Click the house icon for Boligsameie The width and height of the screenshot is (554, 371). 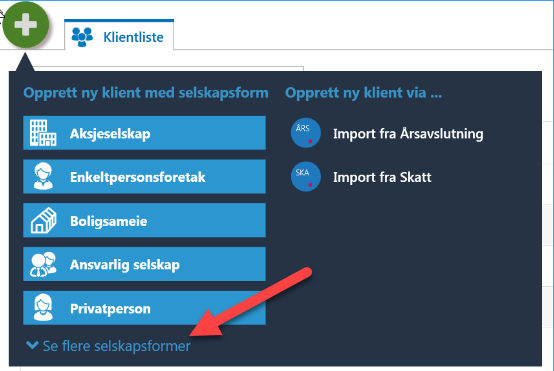tap(43, 220)
